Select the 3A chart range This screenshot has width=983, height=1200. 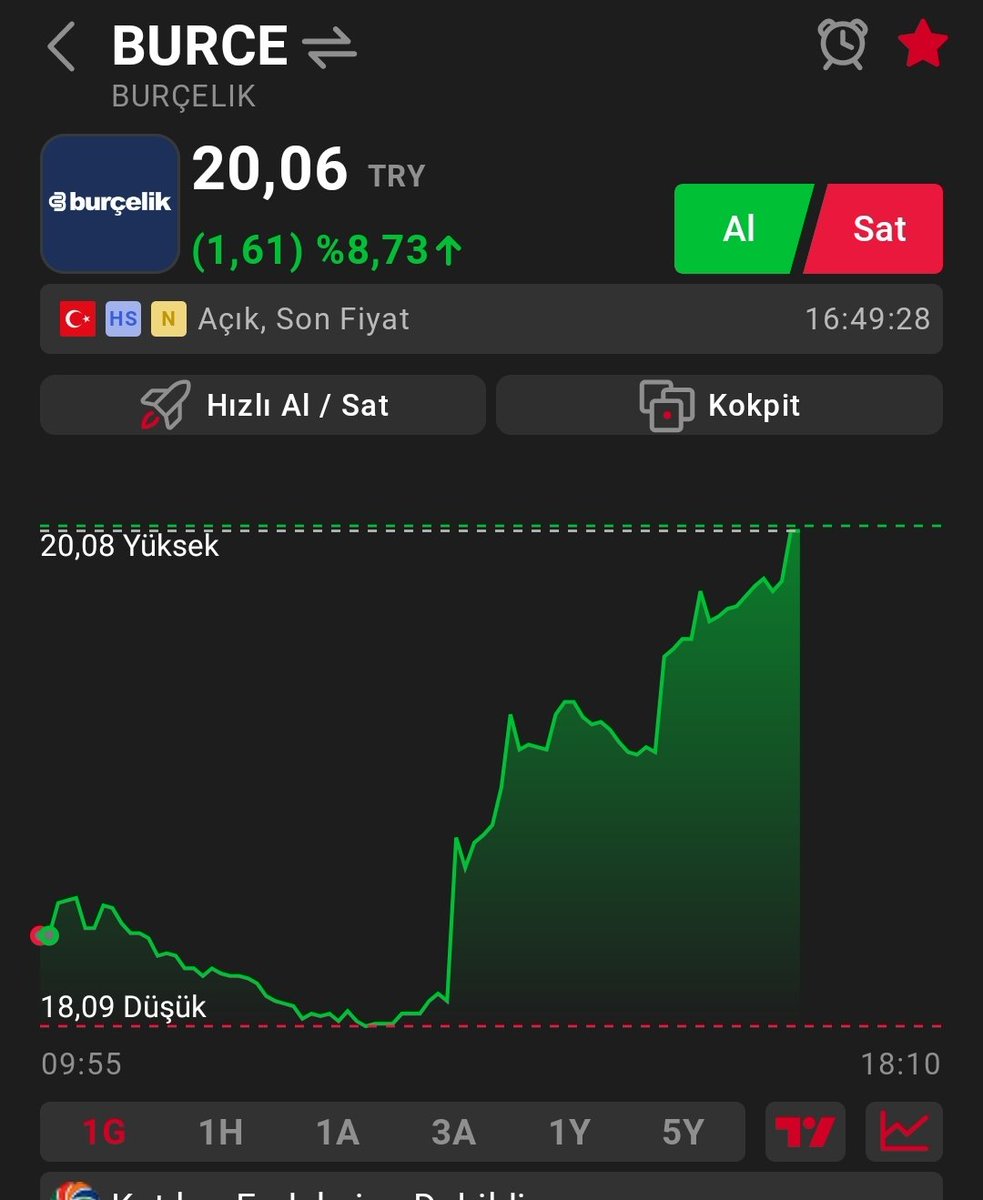[453, 1132]
